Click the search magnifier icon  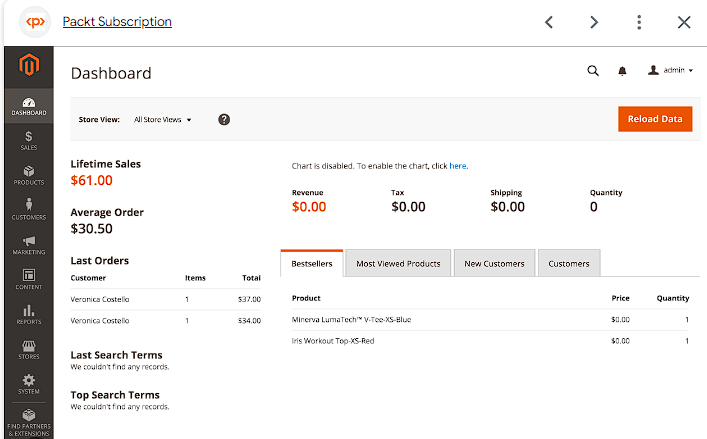point(593,71)
